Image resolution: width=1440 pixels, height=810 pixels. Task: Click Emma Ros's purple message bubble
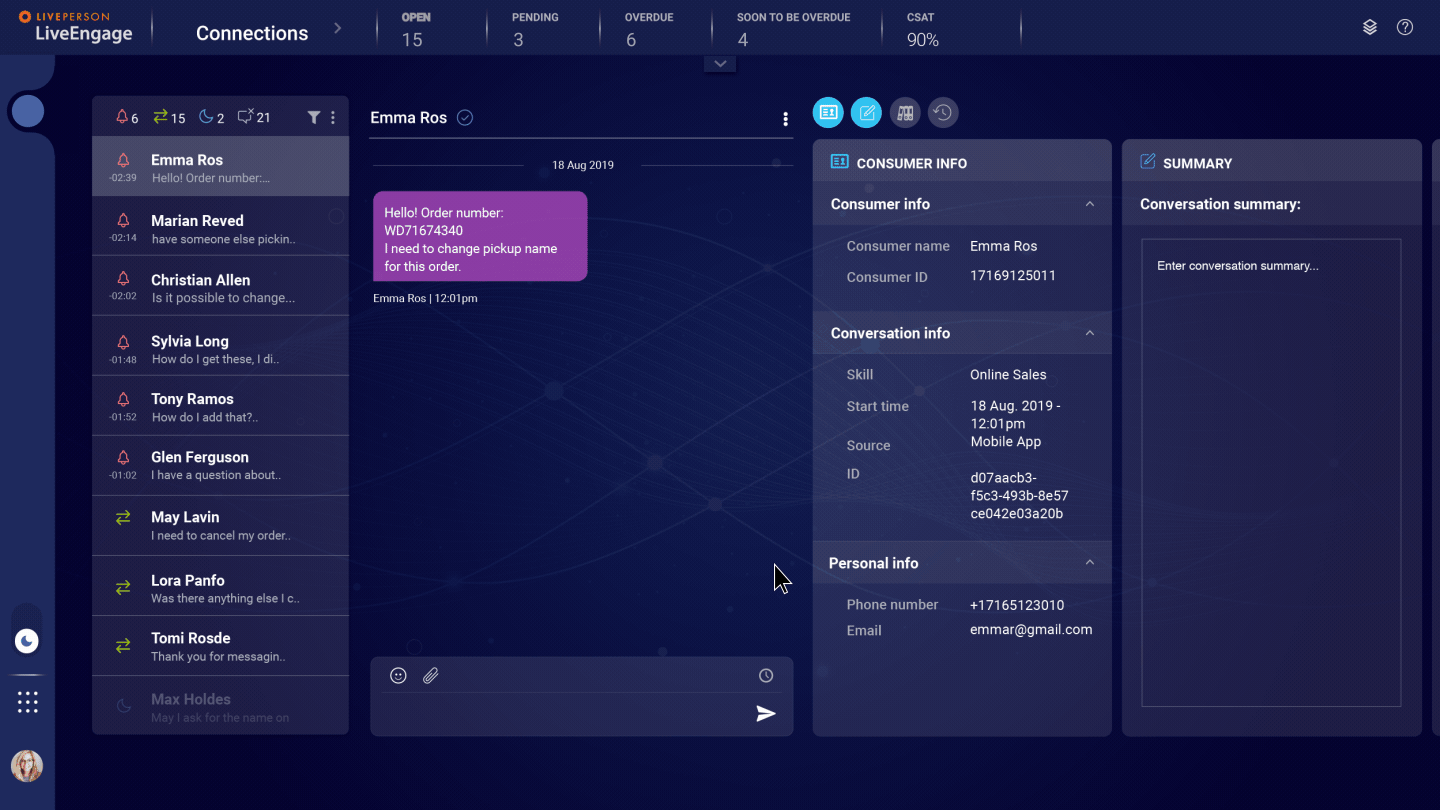(480, 236)
